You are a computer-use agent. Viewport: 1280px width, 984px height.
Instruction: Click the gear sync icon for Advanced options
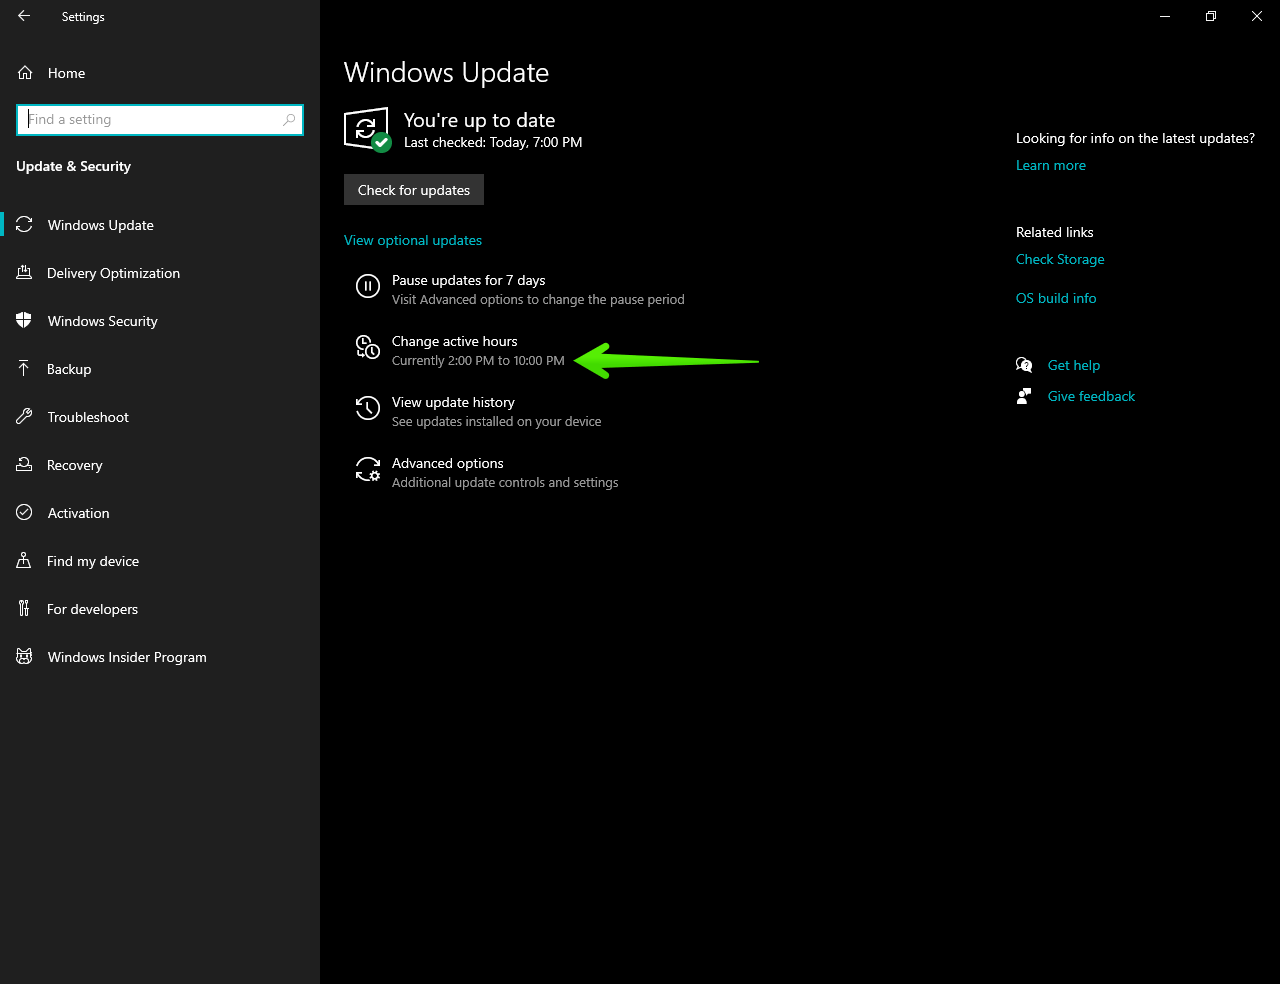coord(368,469)
